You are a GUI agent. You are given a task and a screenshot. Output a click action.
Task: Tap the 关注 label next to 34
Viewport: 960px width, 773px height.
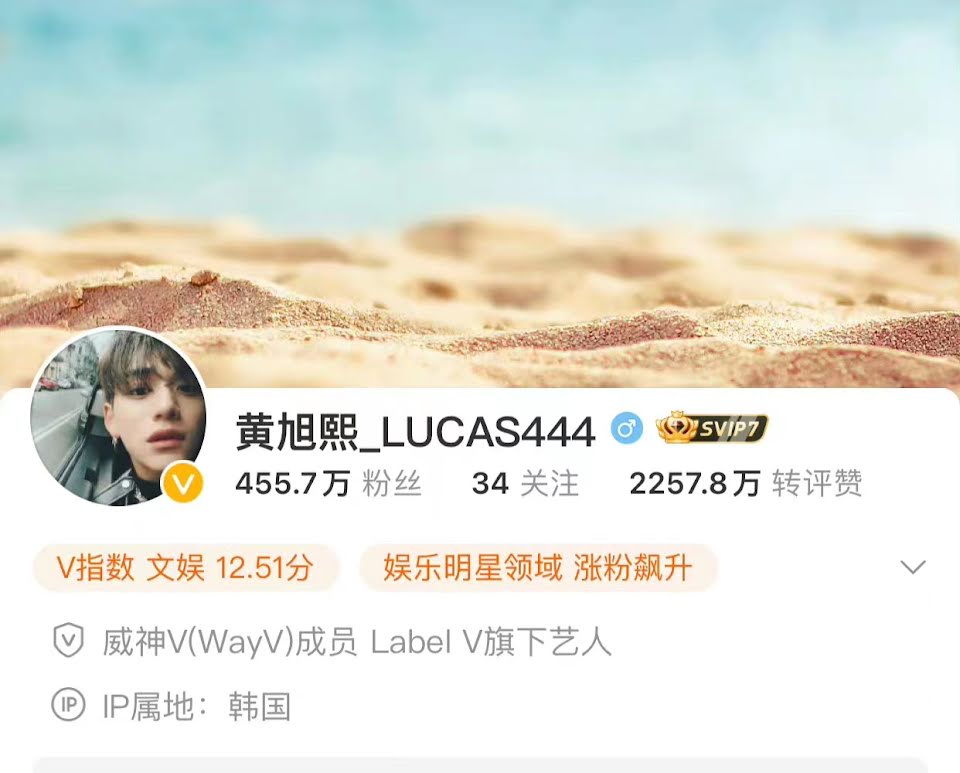point(549,484)
